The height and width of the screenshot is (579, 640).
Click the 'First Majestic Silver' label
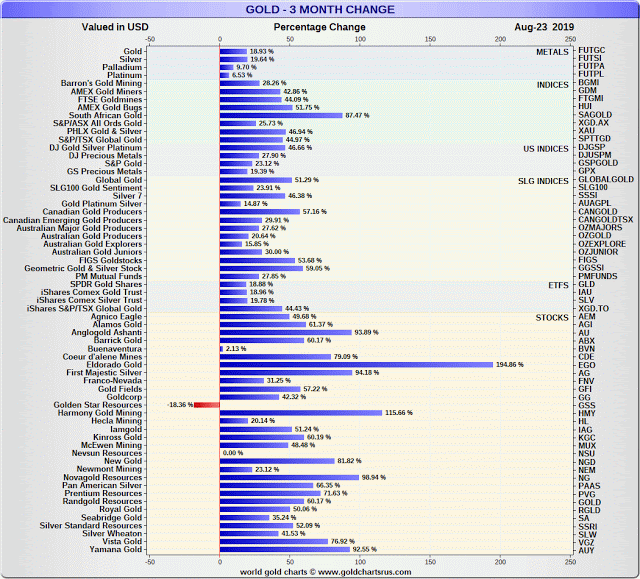click(104, 373)
